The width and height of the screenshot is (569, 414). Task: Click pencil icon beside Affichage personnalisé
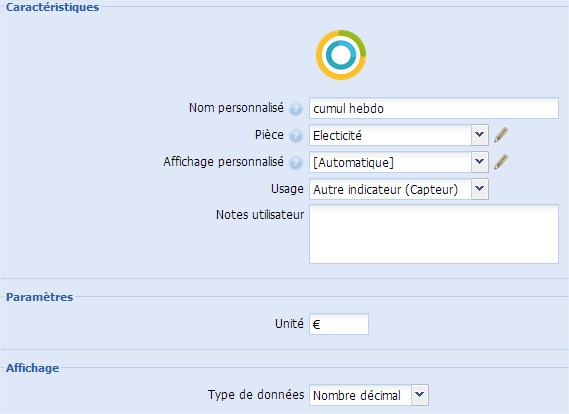501,162
